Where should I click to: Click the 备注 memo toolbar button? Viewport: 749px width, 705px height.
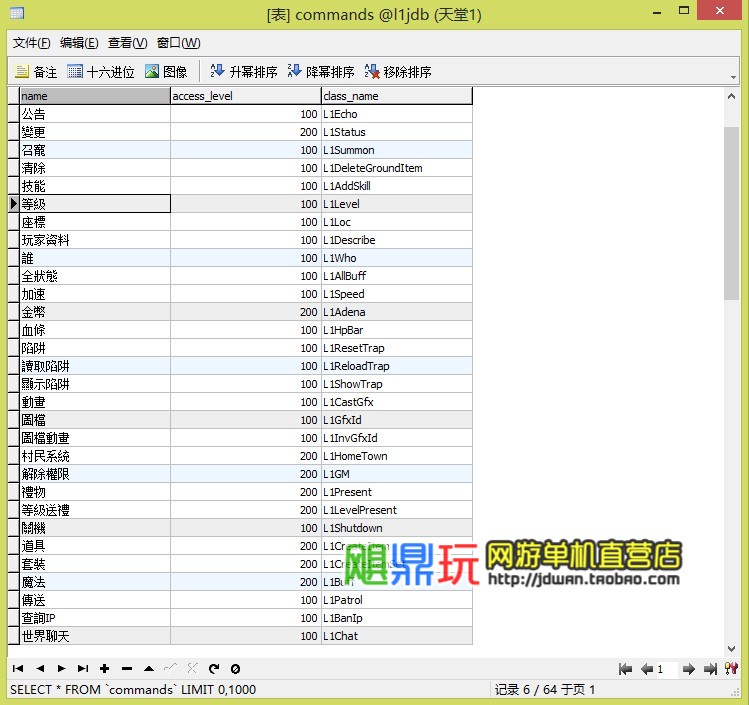point(36,72)
